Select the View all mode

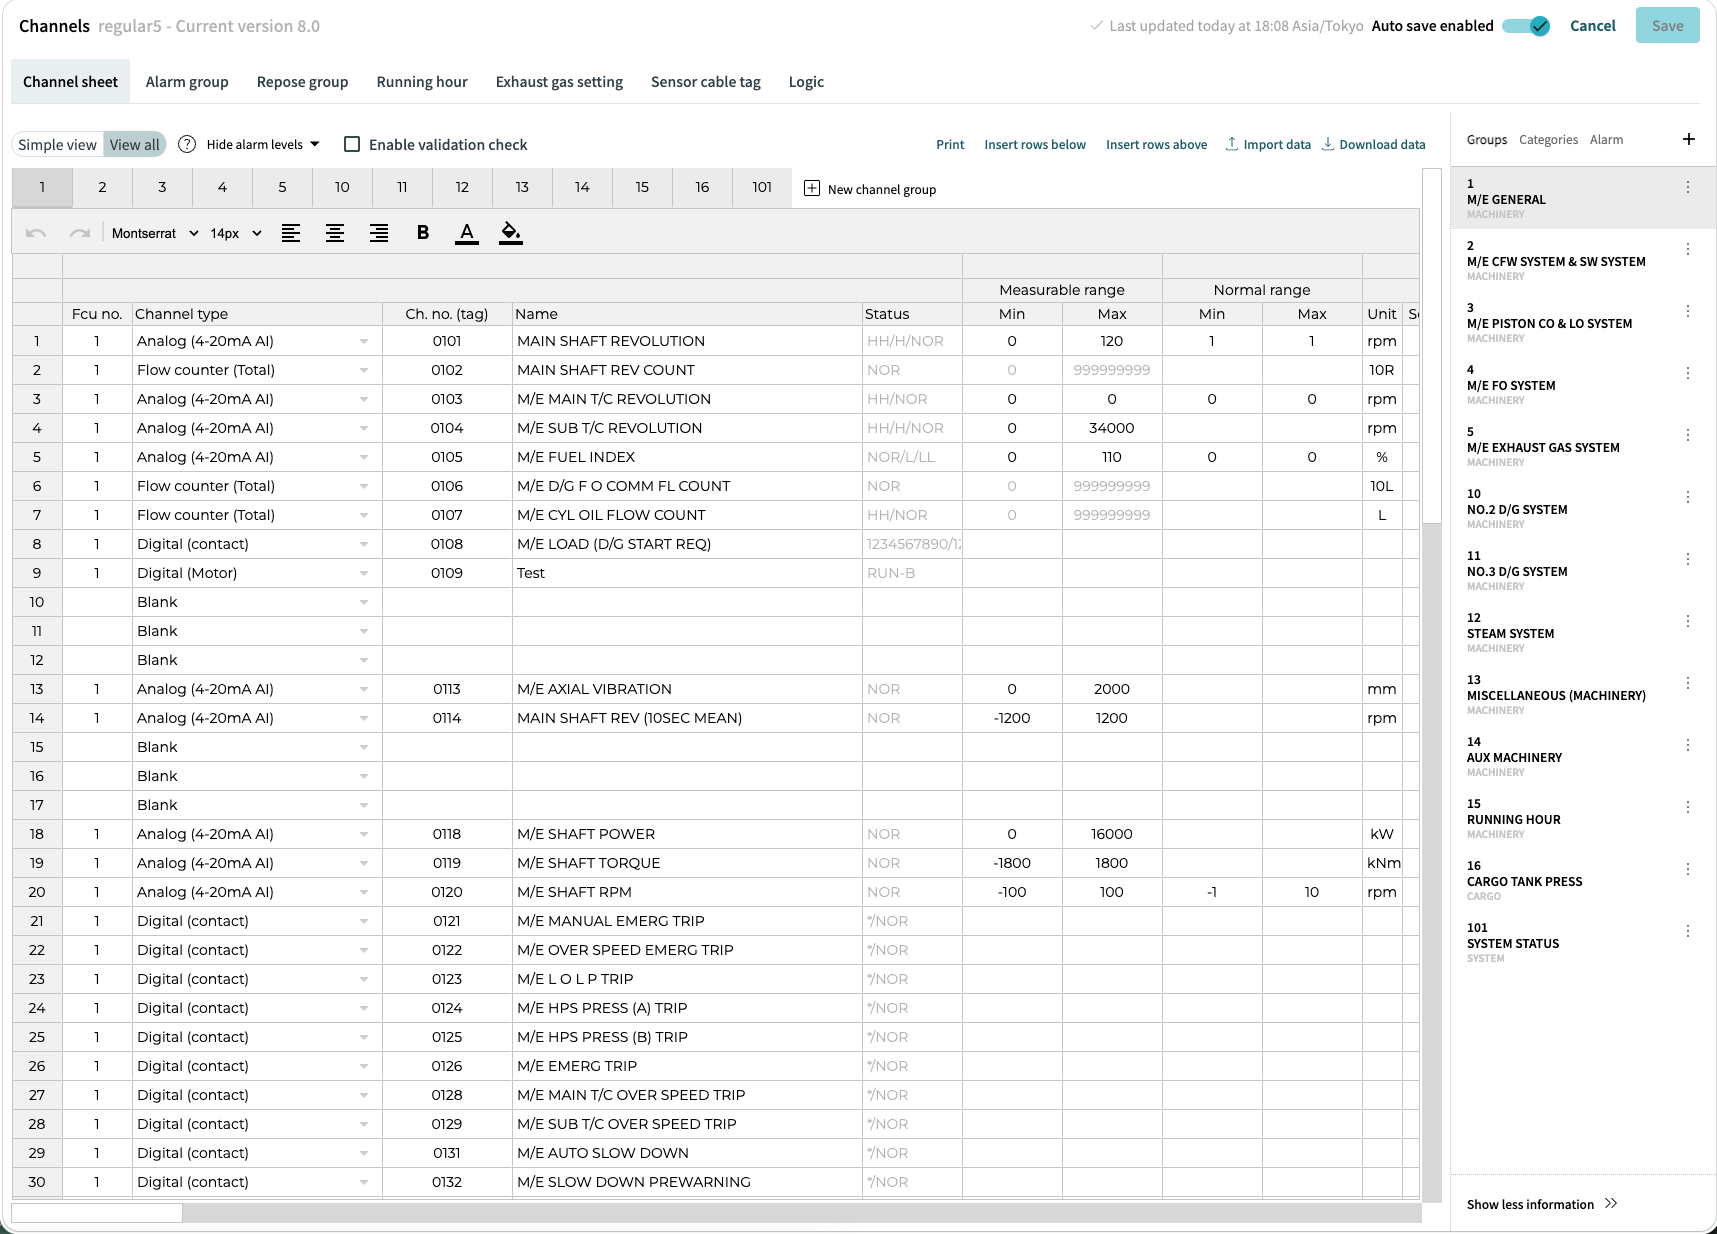pyautogui.click(x=134, y=144)
